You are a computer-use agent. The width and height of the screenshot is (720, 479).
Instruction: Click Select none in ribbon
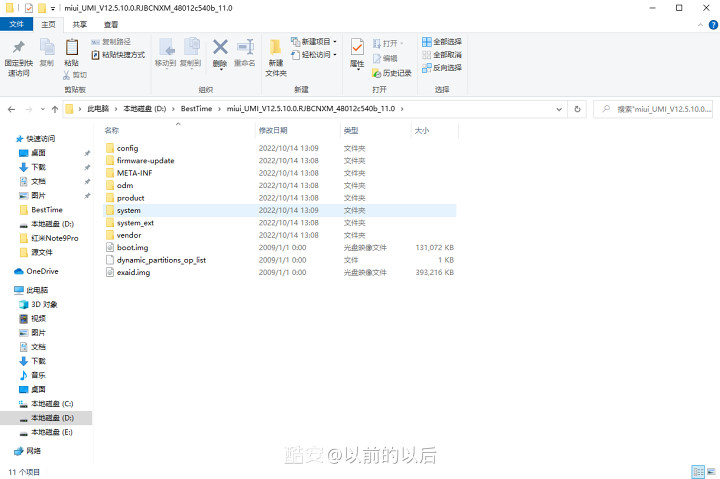point(442,55)
